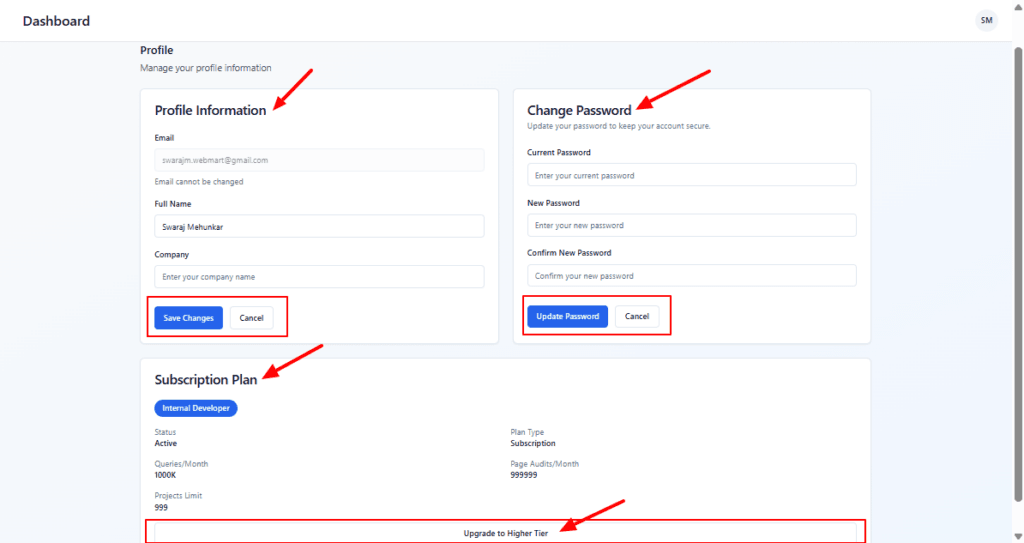This screenshot has height=543, width=1024.
Task: Cancel the Change Password form
Action: coord(637,316)
